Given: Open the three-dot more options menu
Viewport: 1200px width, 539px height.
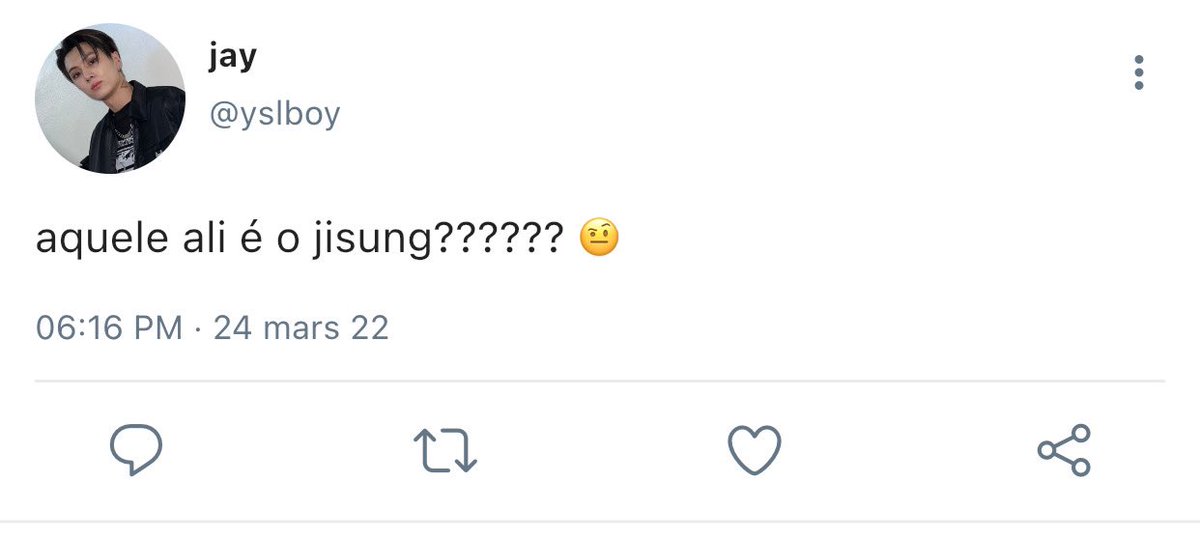Looking at the screenshot, I should [1138, 73].
